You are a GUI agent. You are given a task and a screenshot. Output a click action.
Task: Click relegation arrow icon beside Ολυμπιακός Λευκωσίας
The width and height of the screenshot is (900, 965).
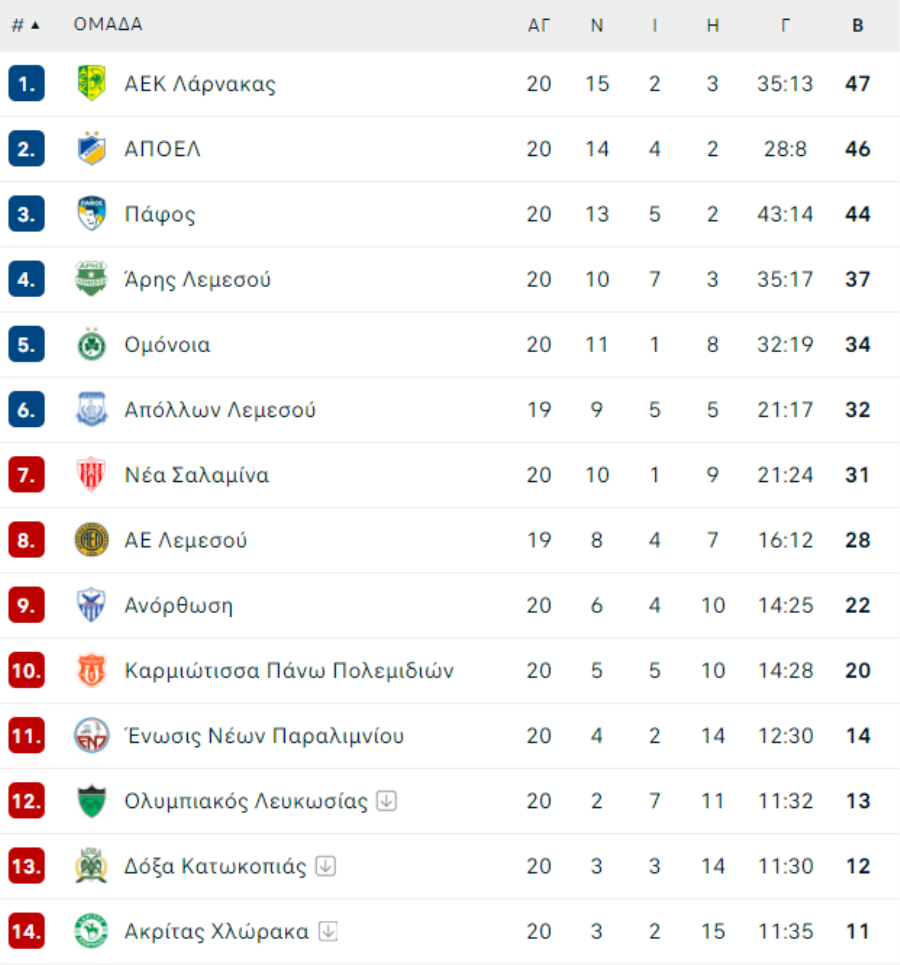pos(387,801)
